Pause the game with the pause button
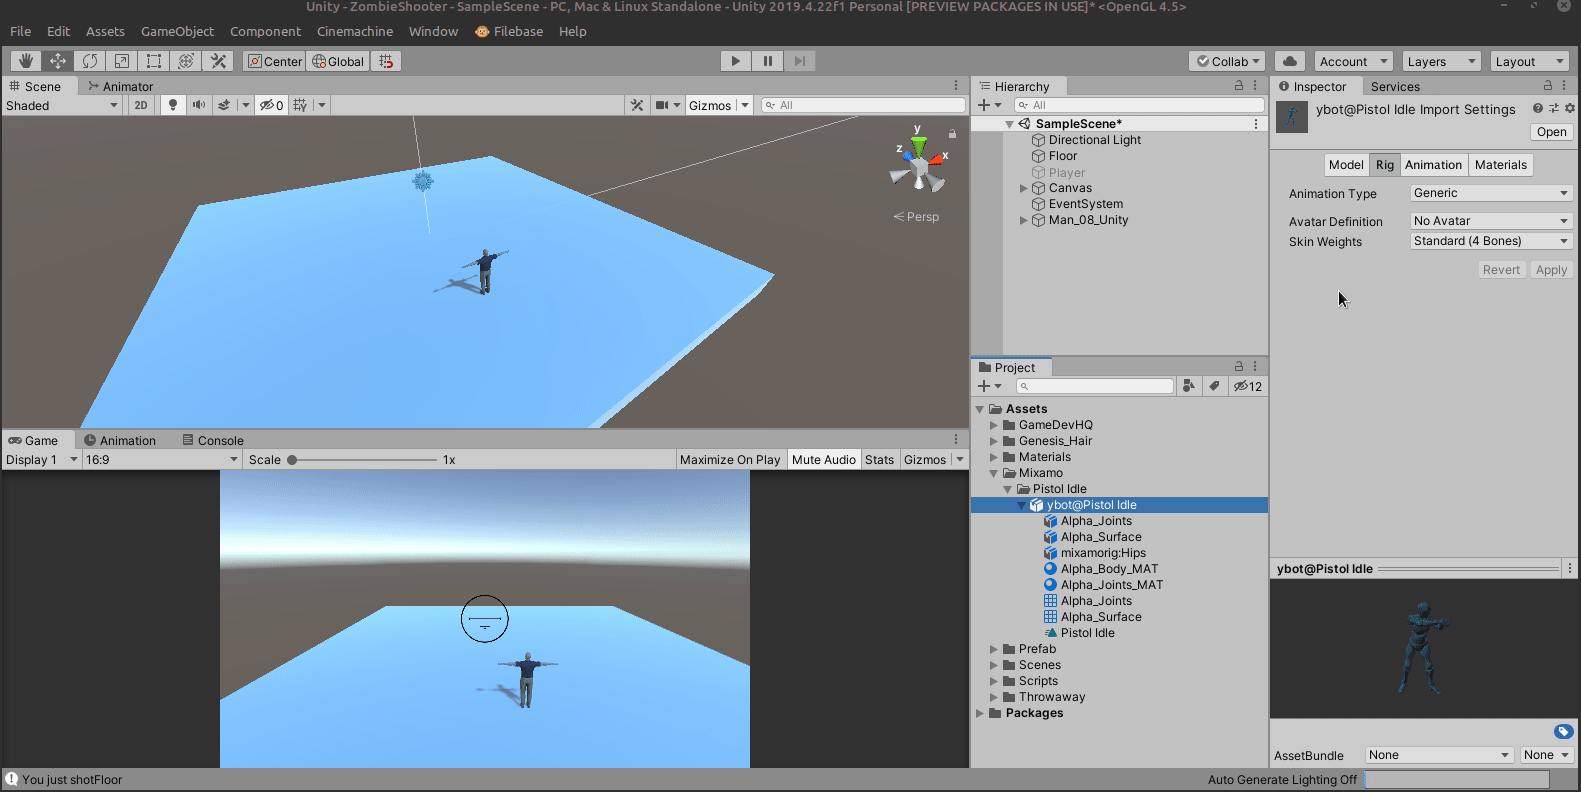 (x=768, y=61)
